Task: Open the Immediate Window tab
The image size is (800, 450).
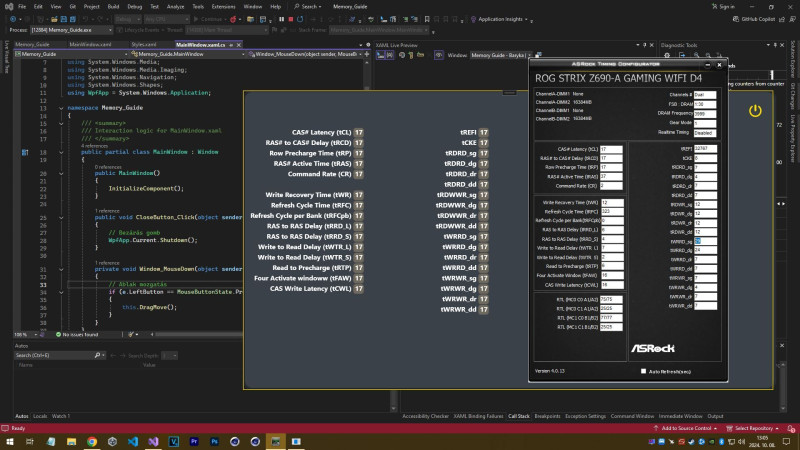Action: (x=680, y=416)
